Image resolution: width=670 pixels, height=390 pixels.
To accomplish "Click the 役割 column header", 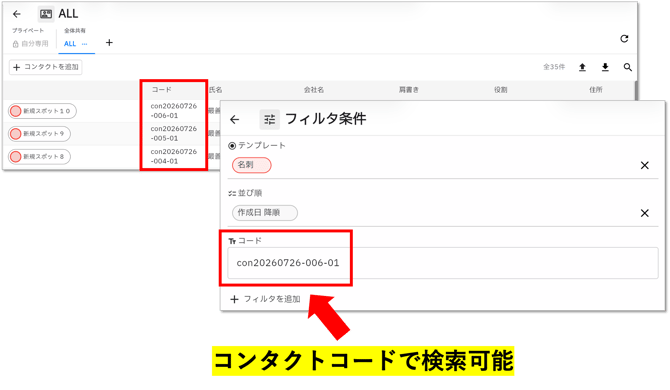I will click(500, 90).
